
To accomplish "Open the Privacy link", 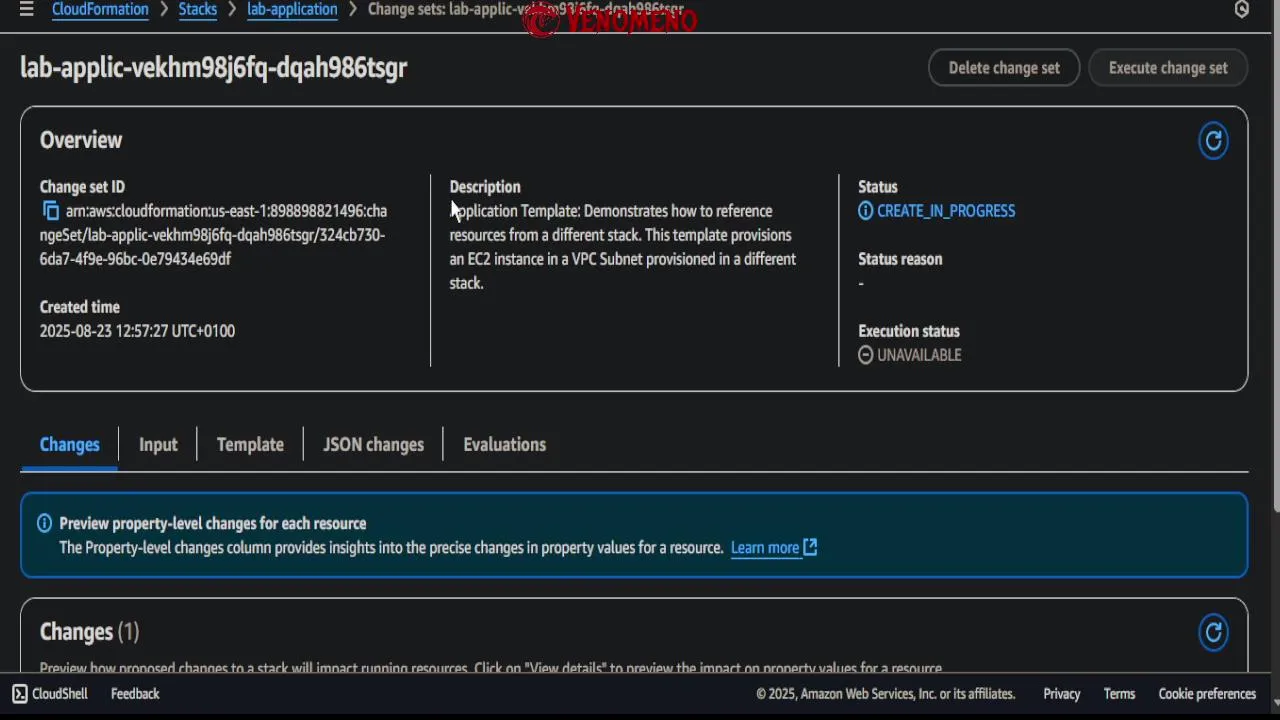I will point(1061,694).
